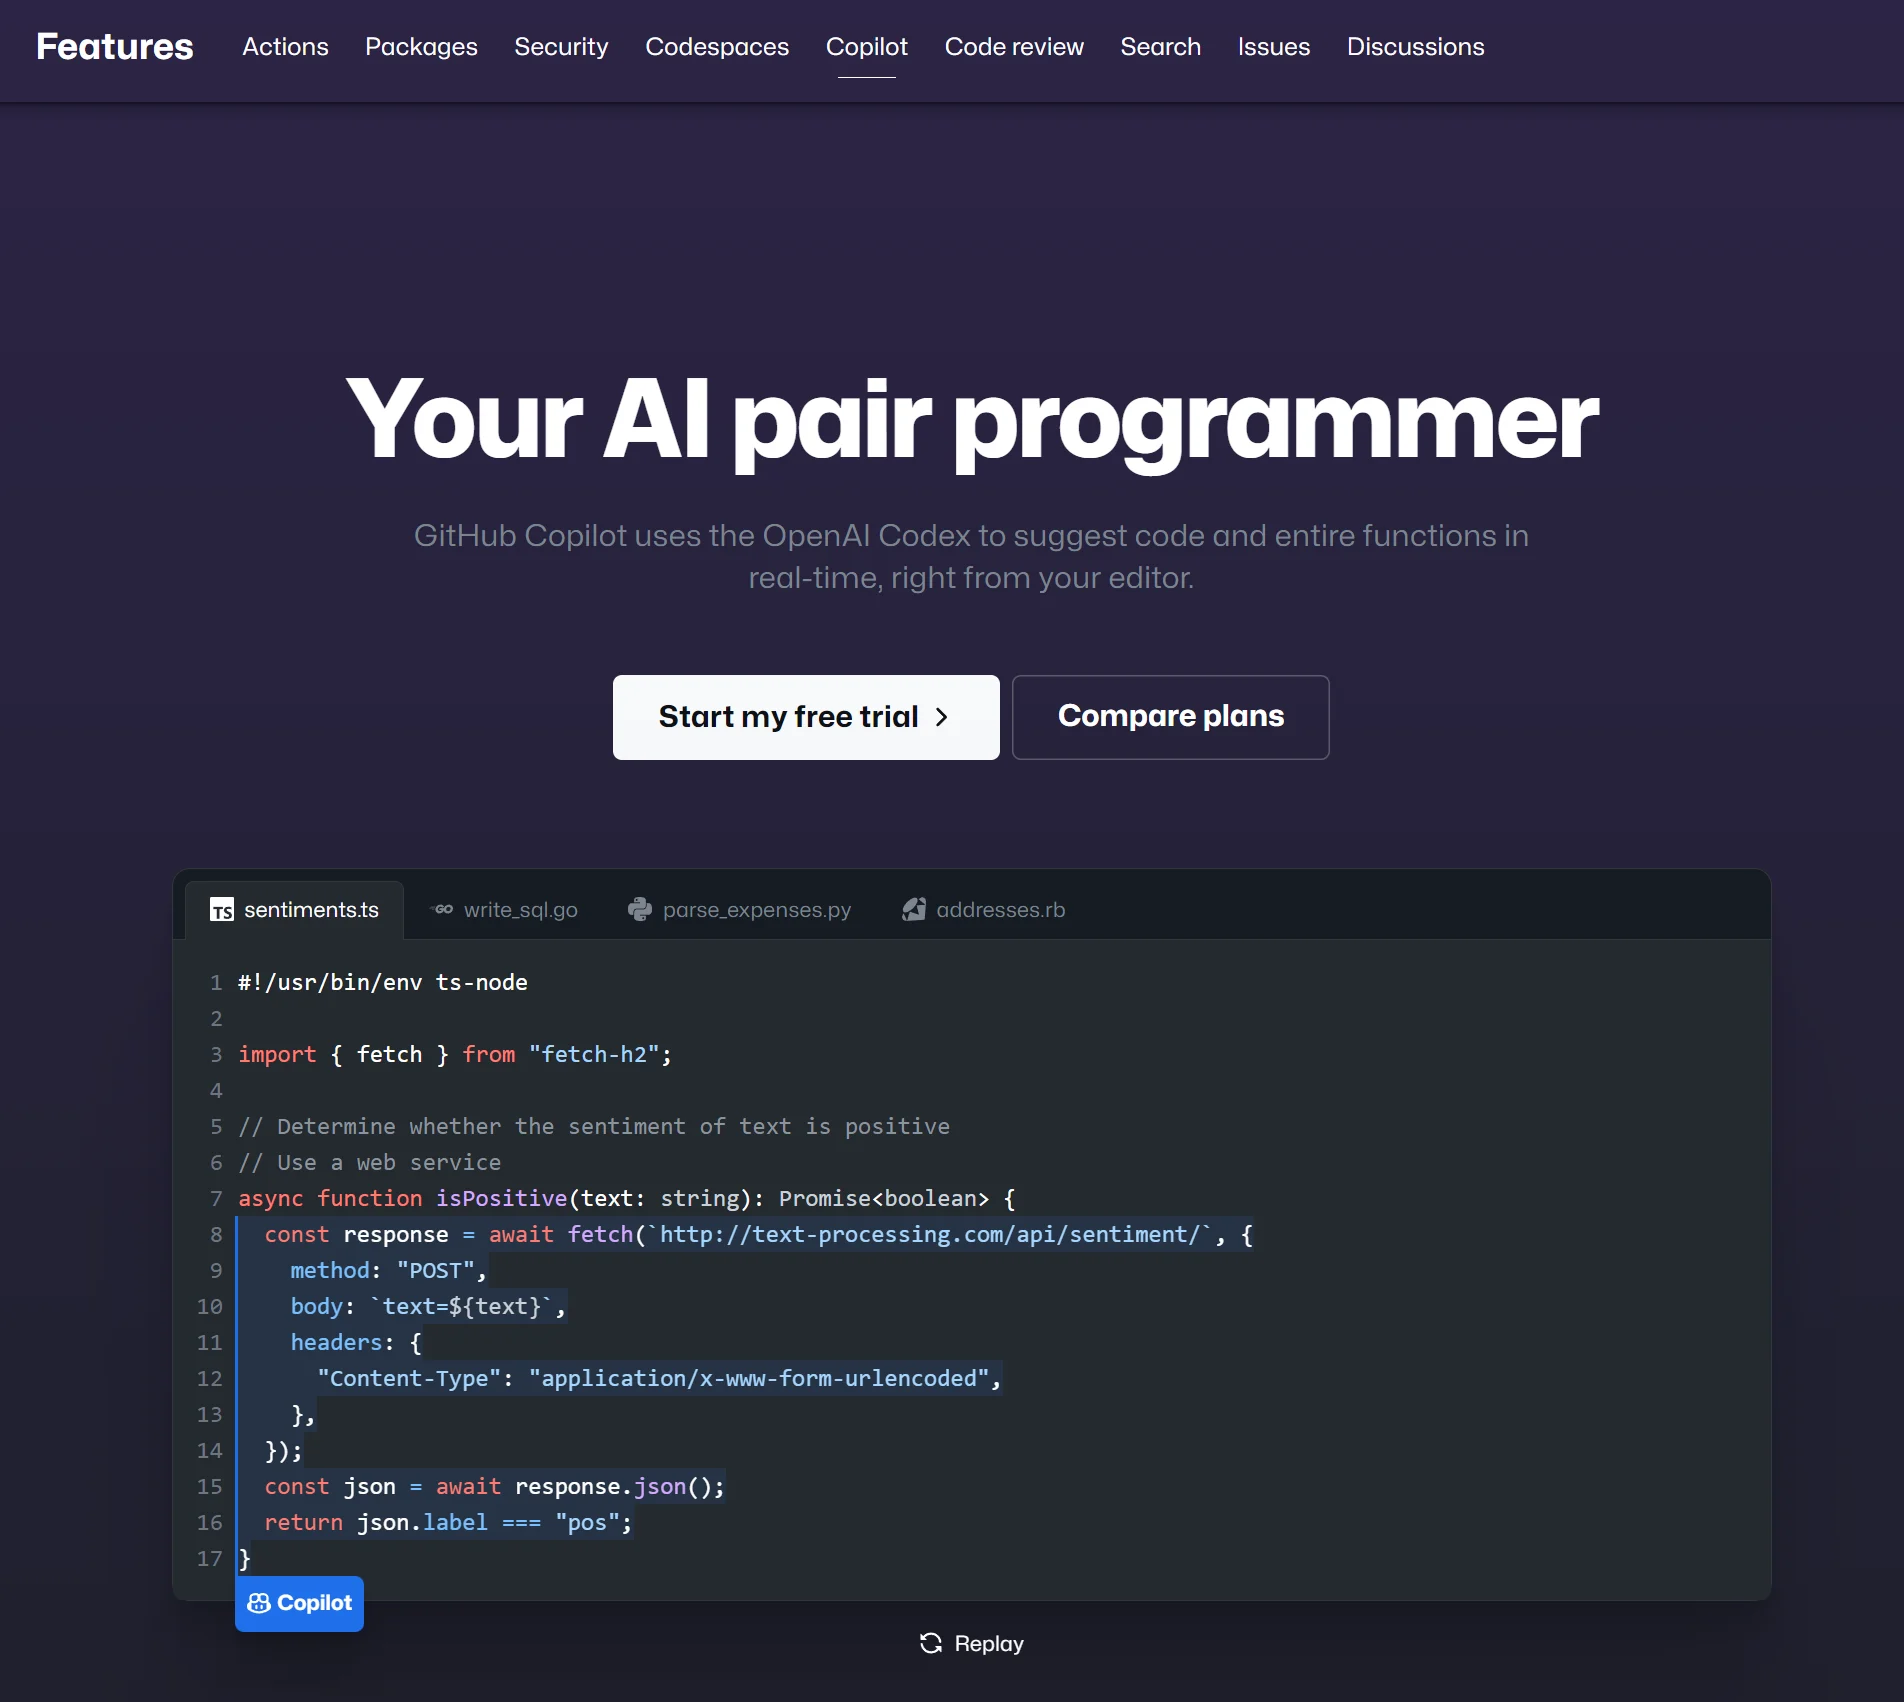Open the Discussions navigation link
The image size is (1904, 1702).
pyautogui.click(x=1415, y=46)
